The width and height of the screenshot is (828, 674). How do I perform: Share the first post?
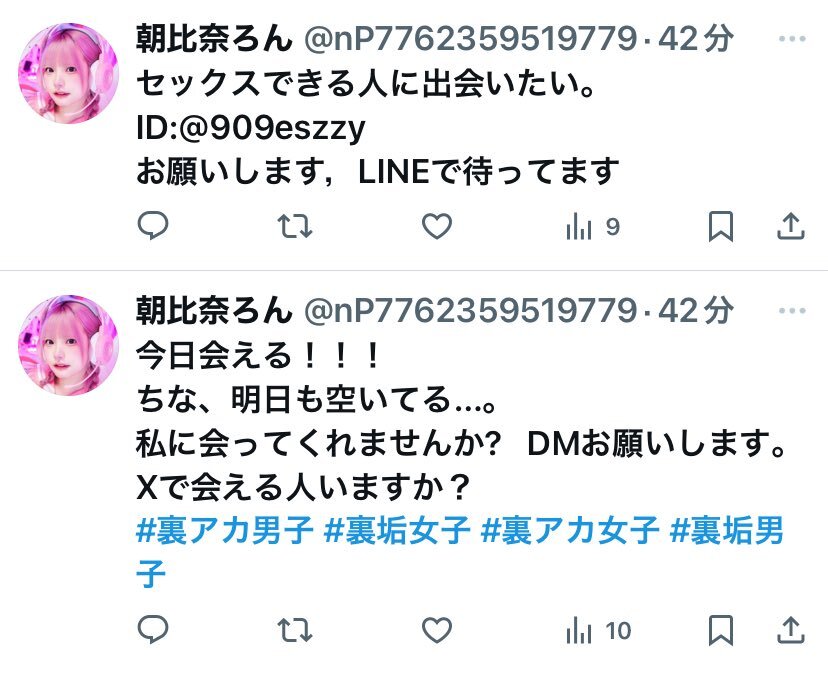point(791,226)
